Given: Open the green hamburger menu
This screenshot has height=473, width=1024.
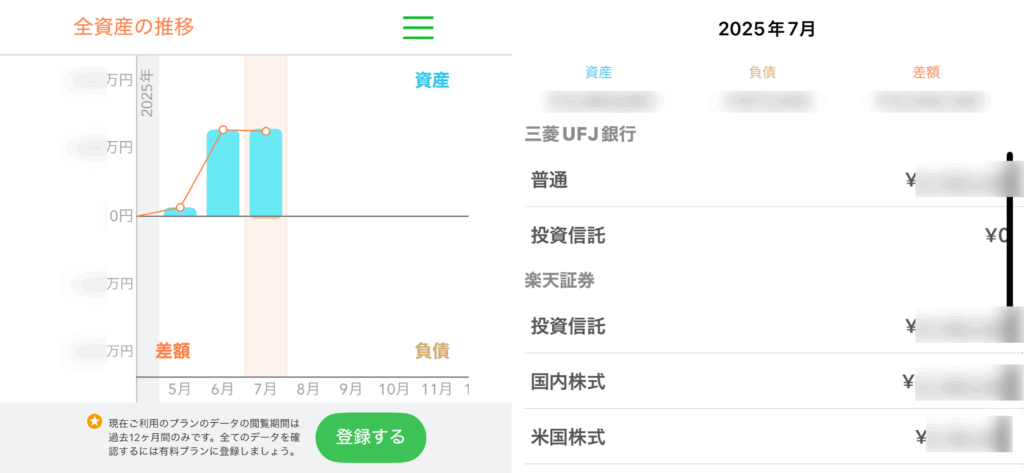Looking at the screenshot, I should click(x=418, y=27).
